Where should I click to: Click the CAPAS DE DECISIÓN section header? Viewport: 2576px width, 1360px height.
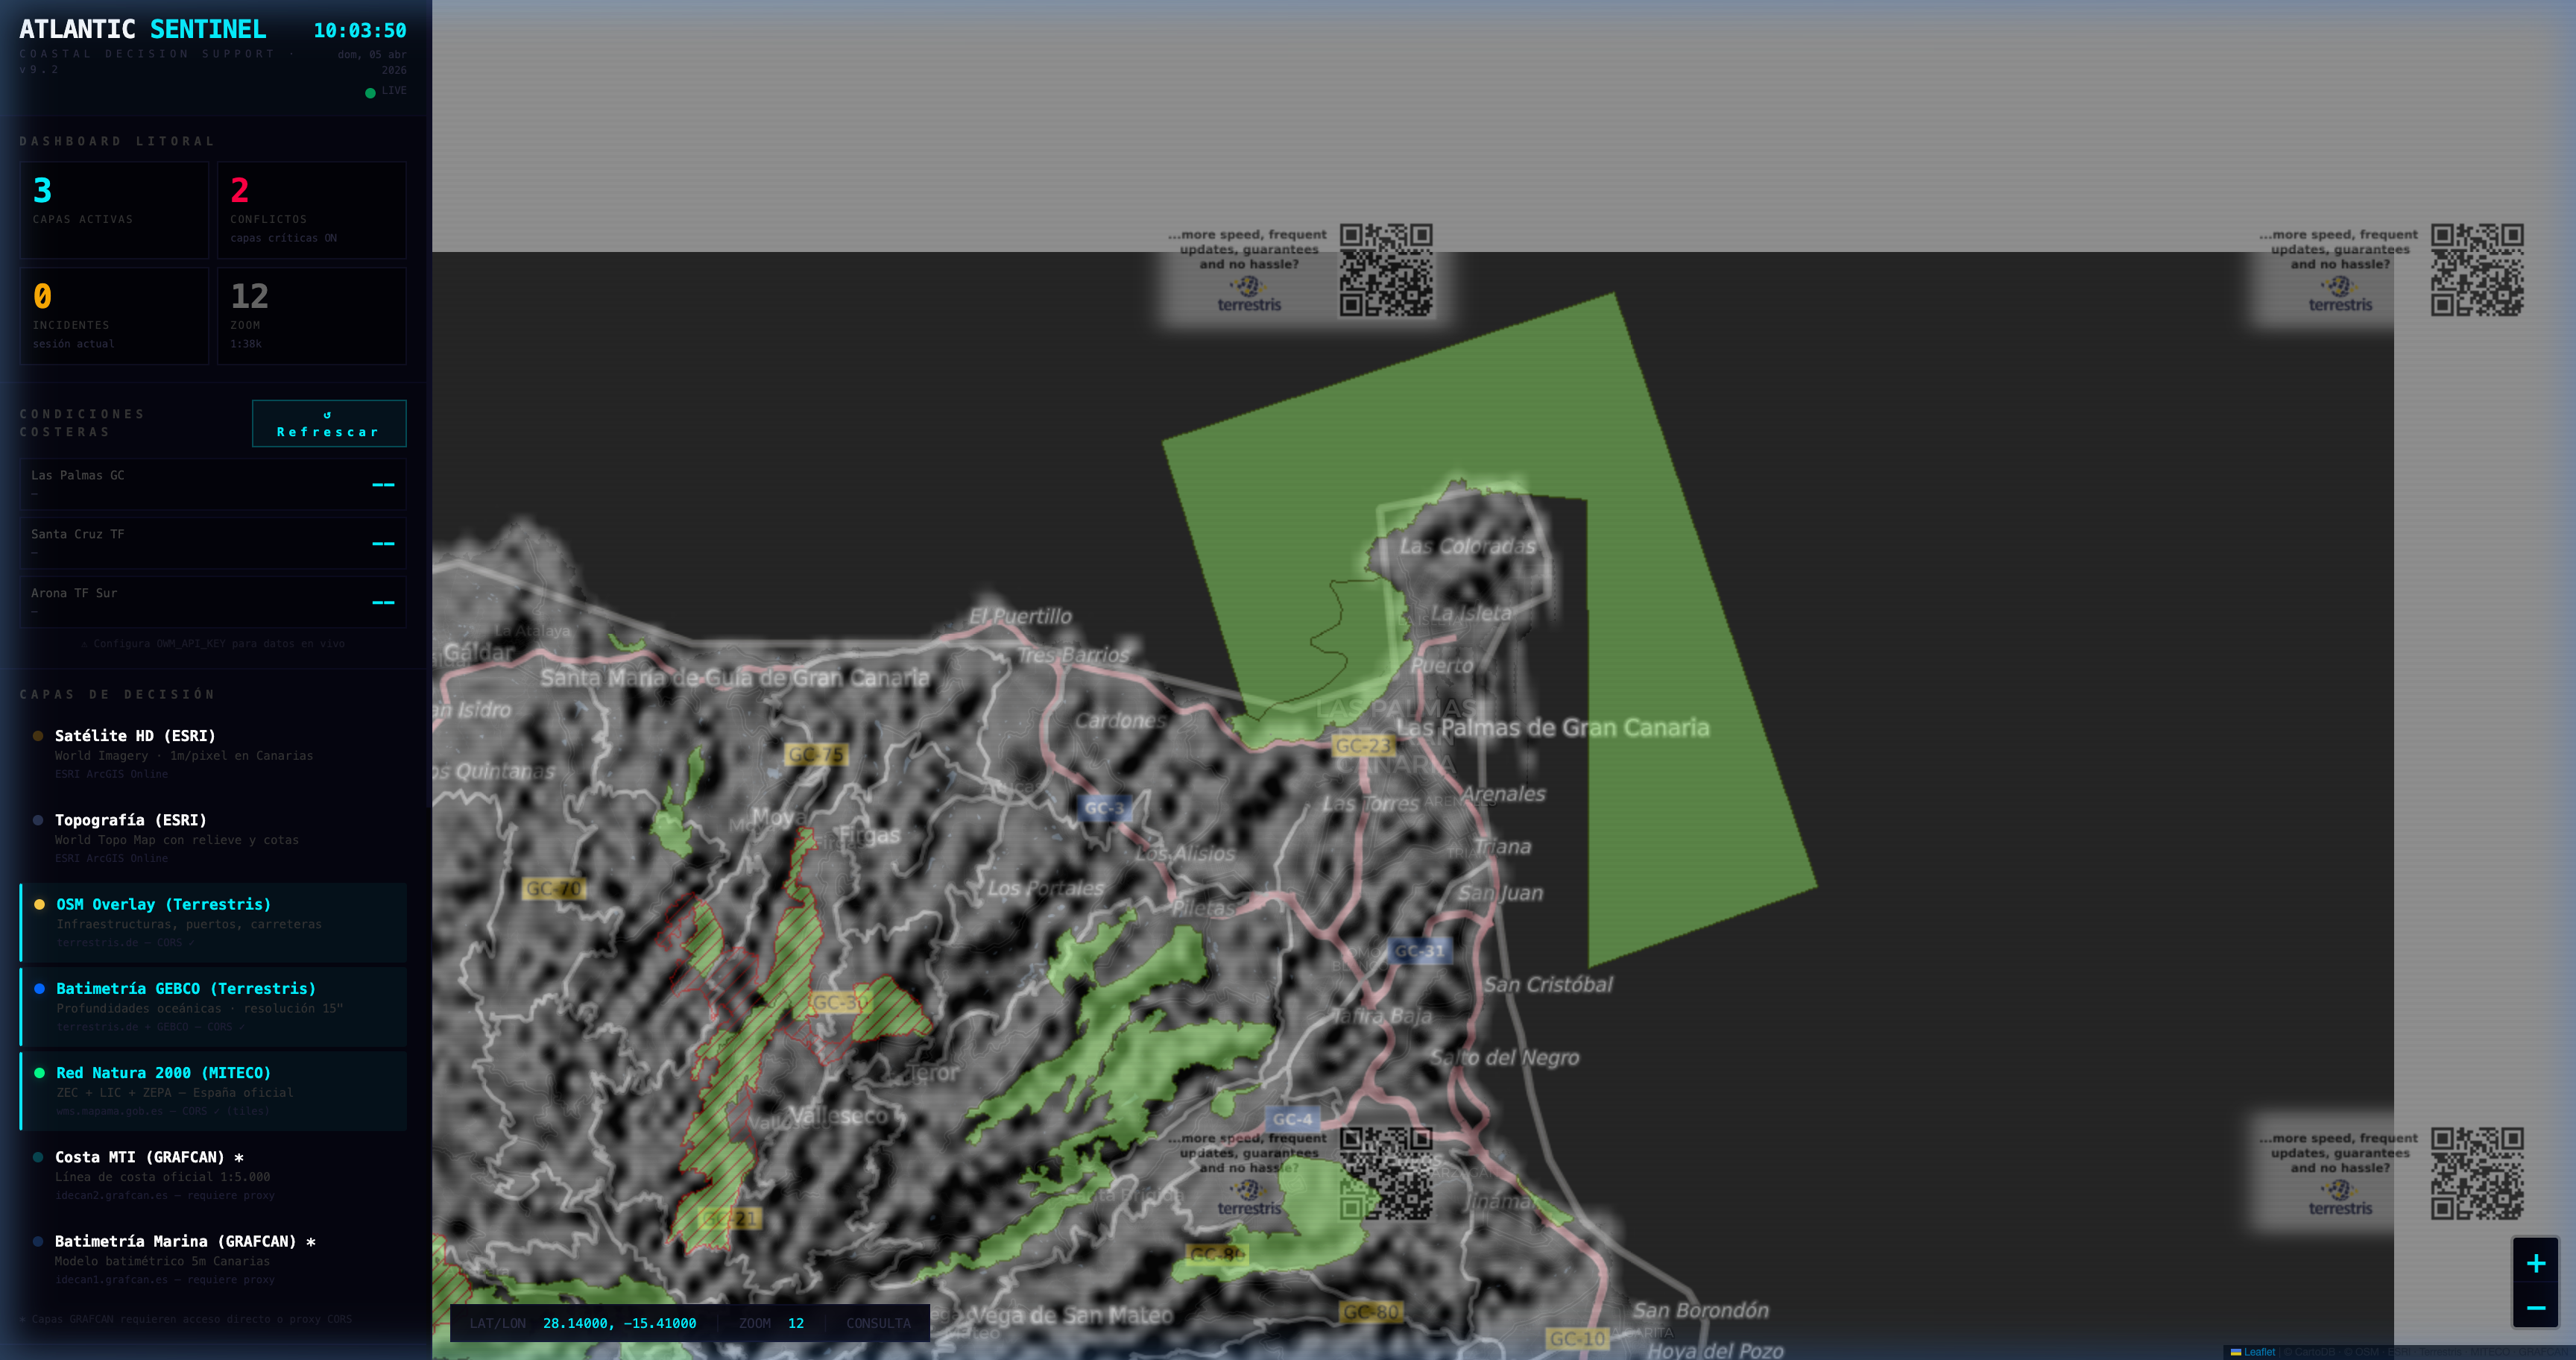click(x=117, y=694)
